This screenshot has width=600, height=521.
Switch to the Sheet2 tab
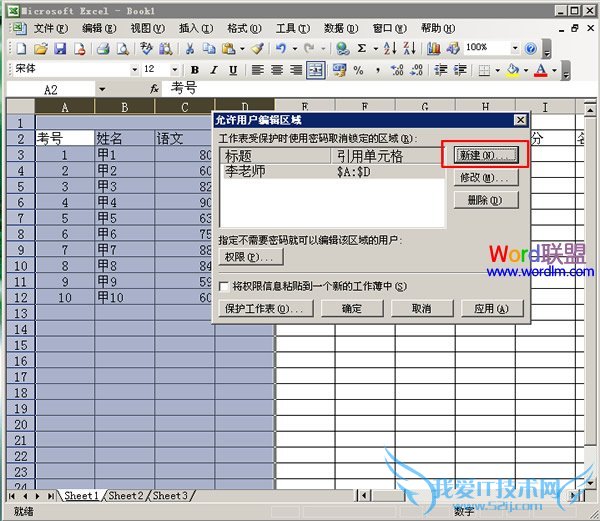pos(126,496)
